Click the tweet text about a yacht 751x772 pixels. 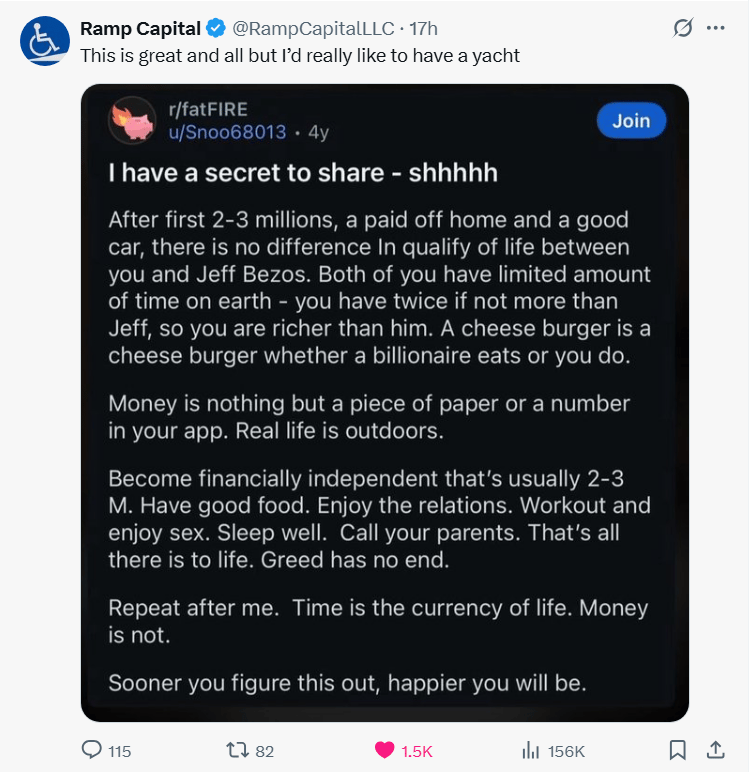coord(300,56)
